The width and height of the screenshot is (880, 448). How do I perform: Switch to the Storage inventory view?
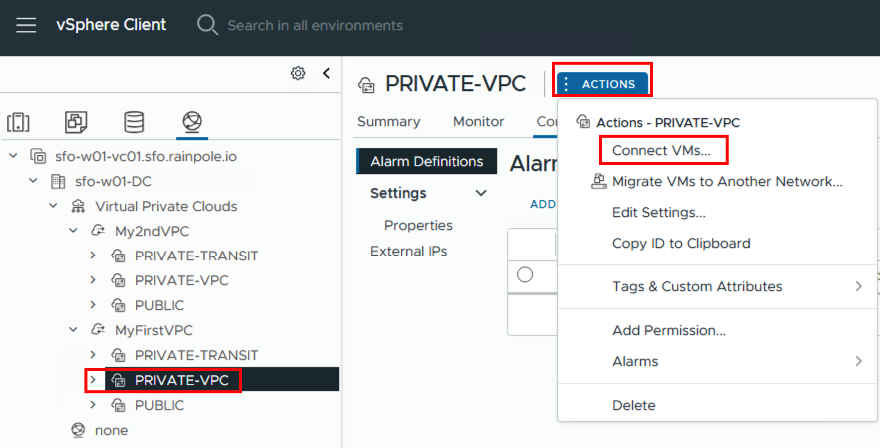[x=134, y=122]
